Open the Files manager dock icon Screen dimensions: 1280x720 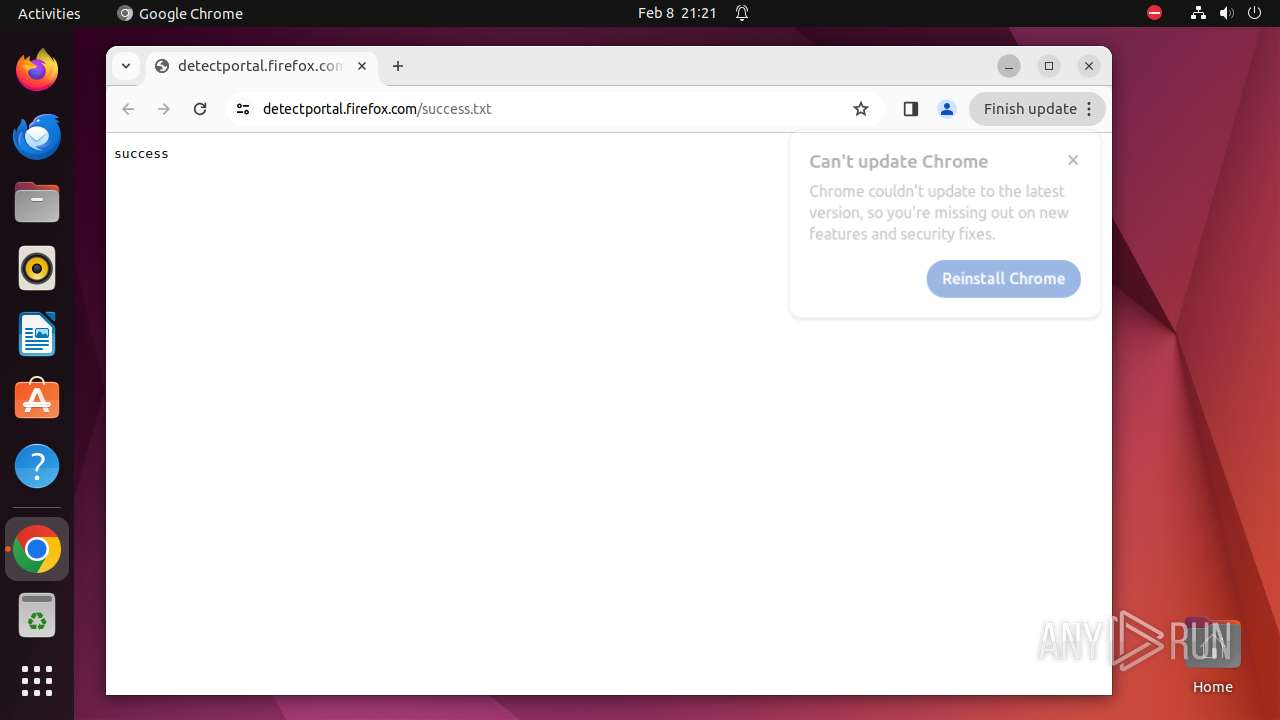(x=37, y=202)
